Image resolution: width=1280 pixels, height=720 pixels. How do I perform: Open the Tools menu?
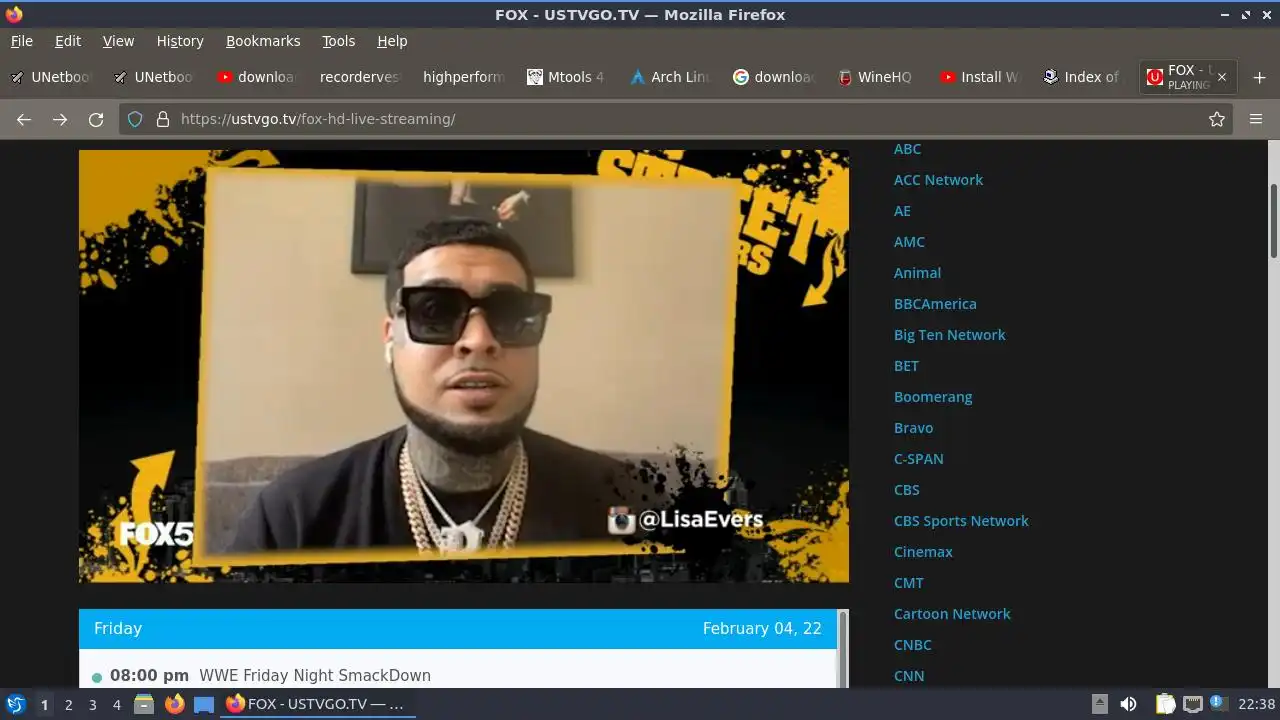coord(338,41)
